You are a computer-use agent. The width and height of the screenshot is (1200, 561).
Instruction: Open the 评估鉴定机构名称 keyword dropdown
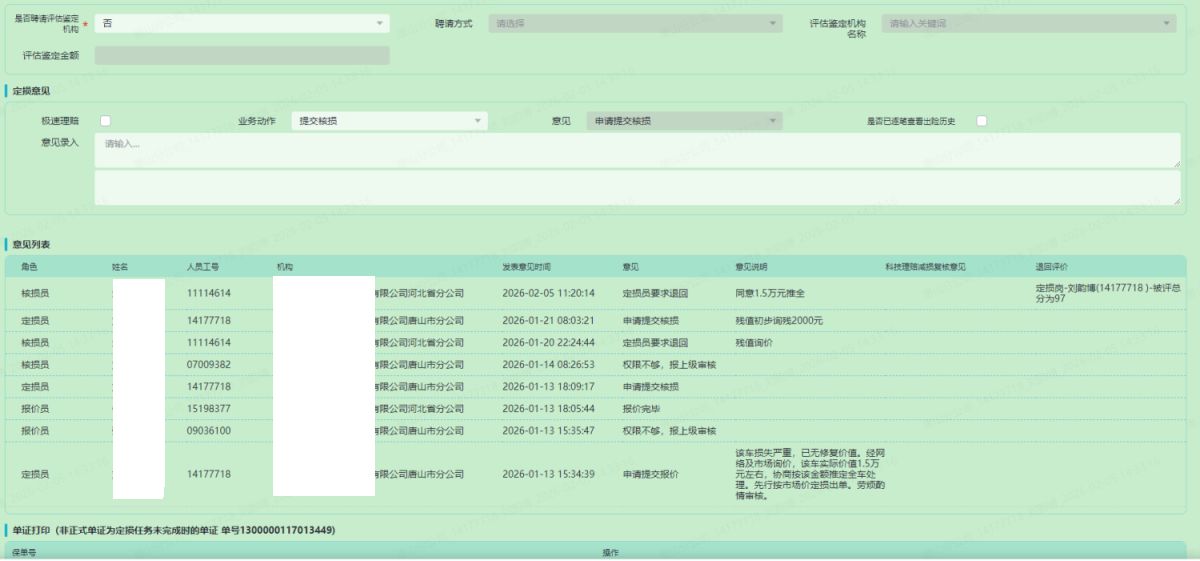[1029, 23]
